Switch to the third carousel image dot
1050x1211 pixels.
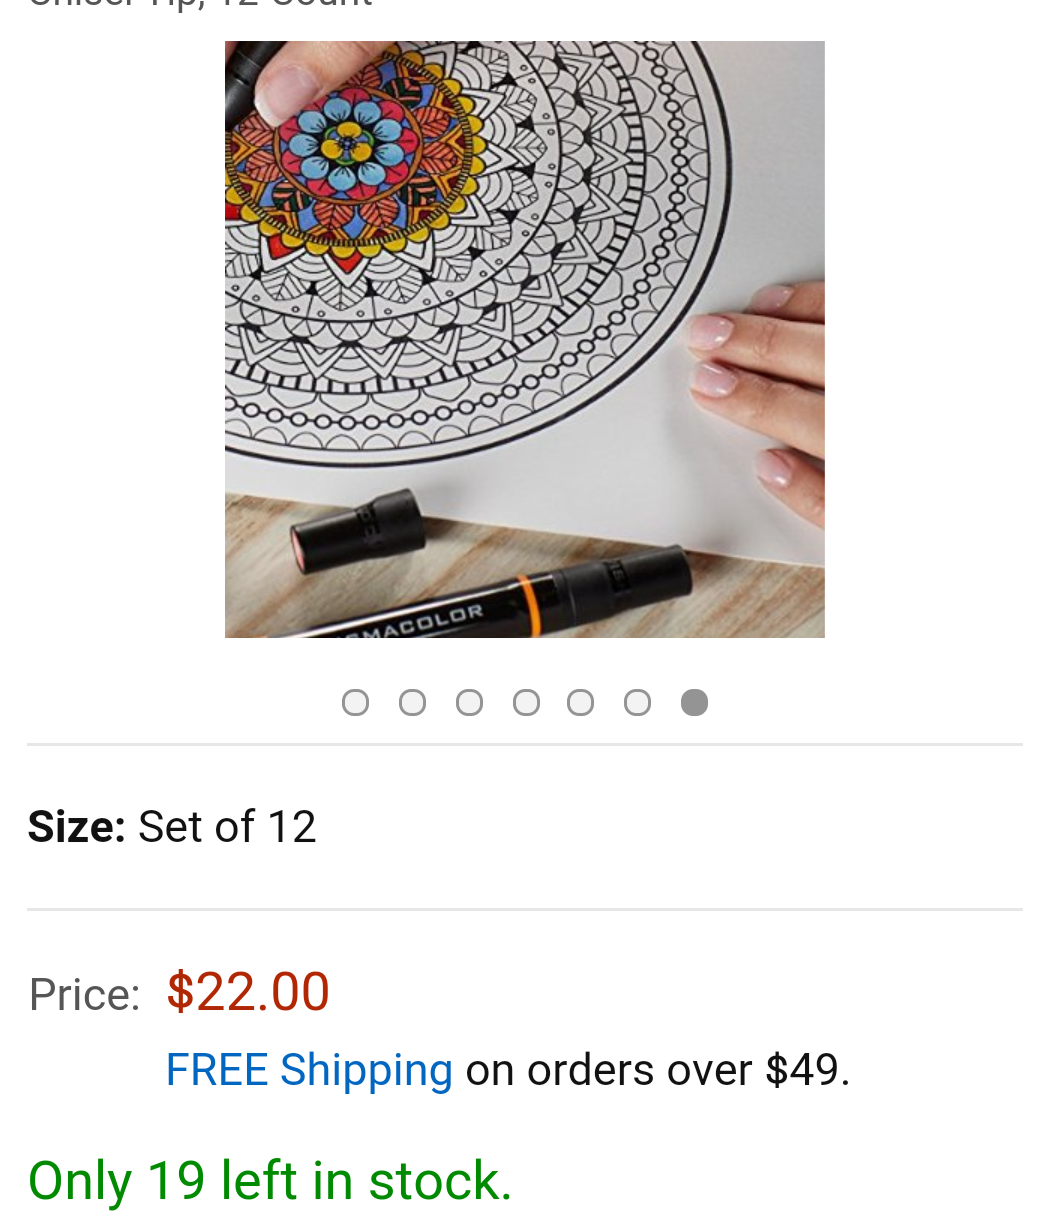pyautogui.click(x=469, y=703)
